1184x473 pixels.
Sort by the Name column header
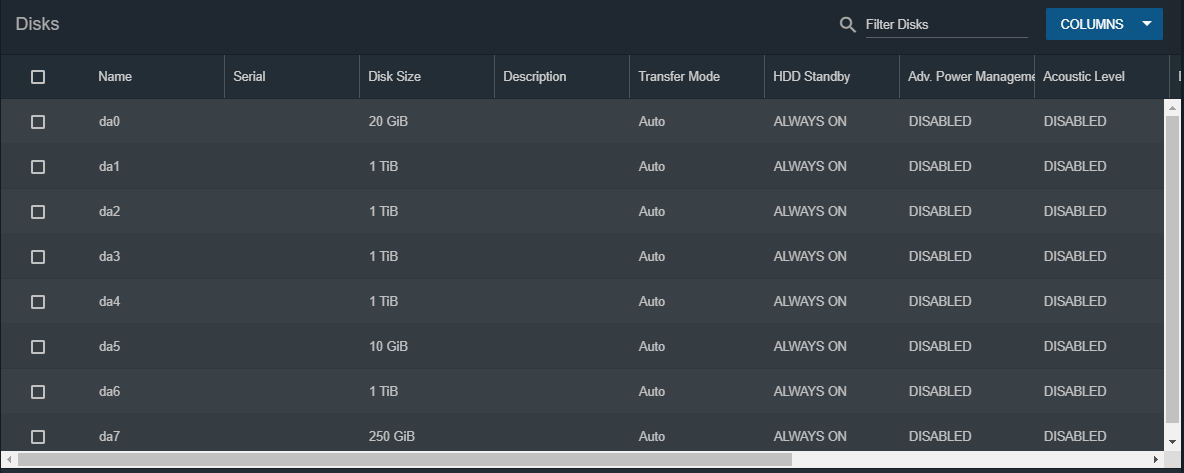coord(115,76)
